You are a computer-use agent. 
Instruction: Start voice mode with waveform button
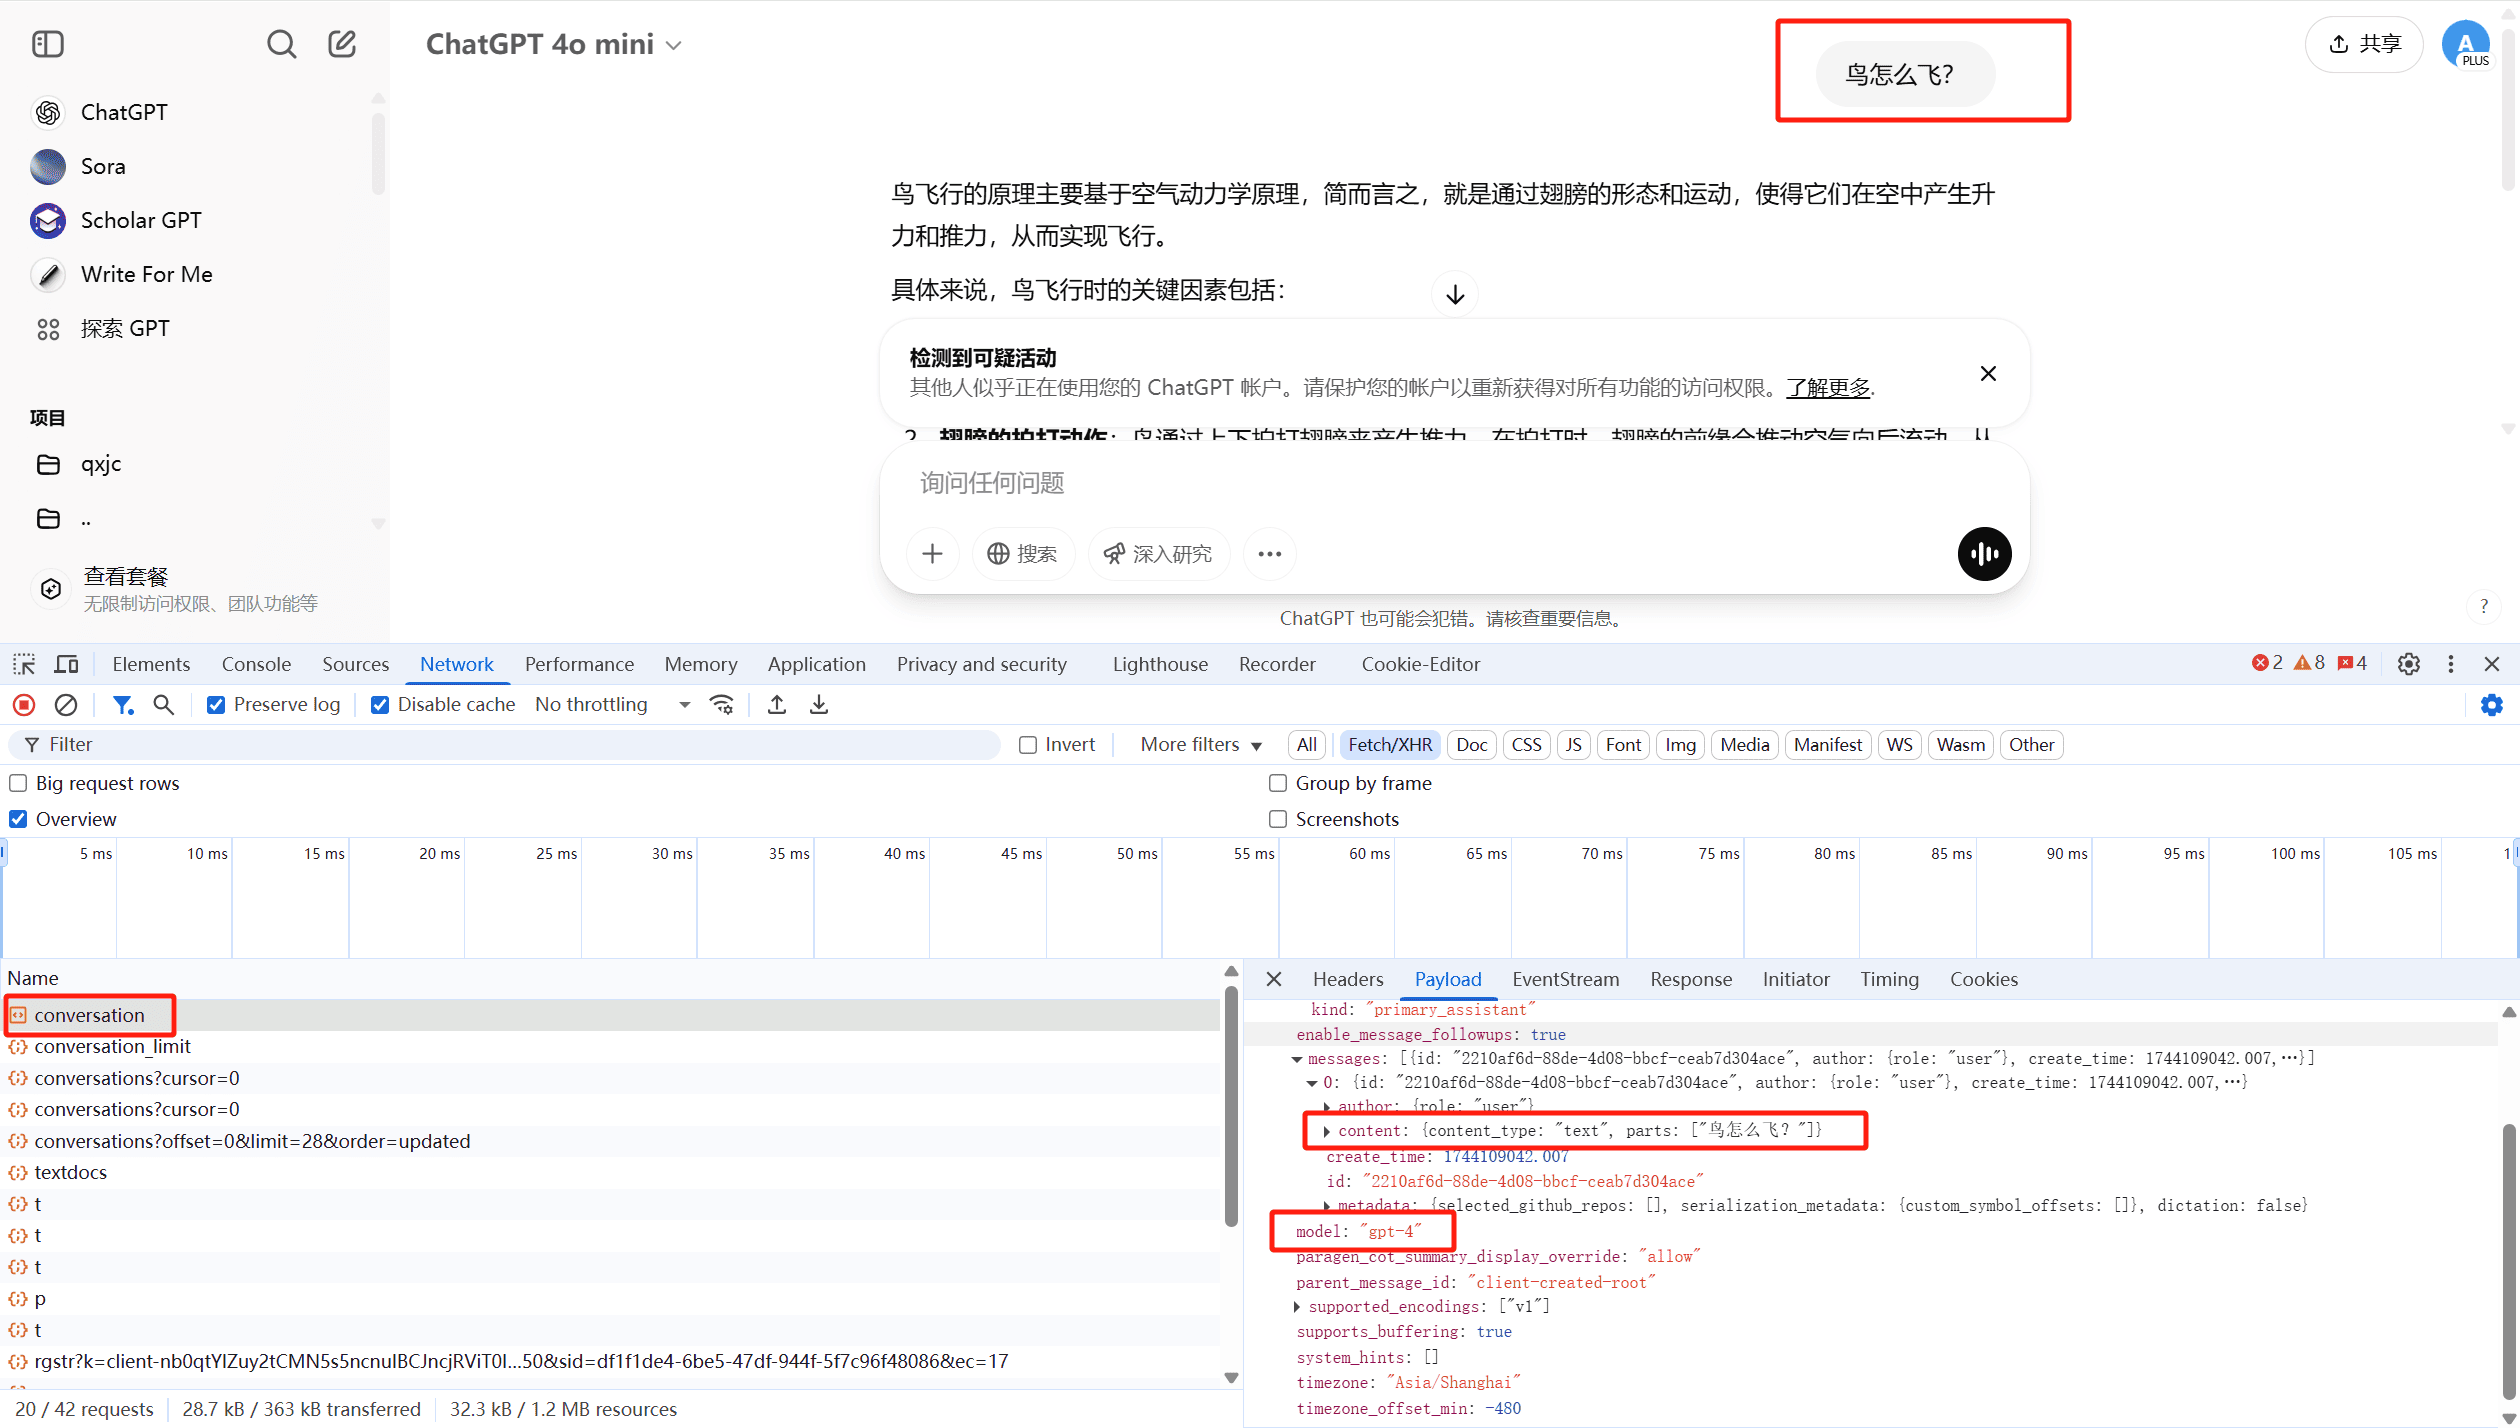tap(1984, 554)
